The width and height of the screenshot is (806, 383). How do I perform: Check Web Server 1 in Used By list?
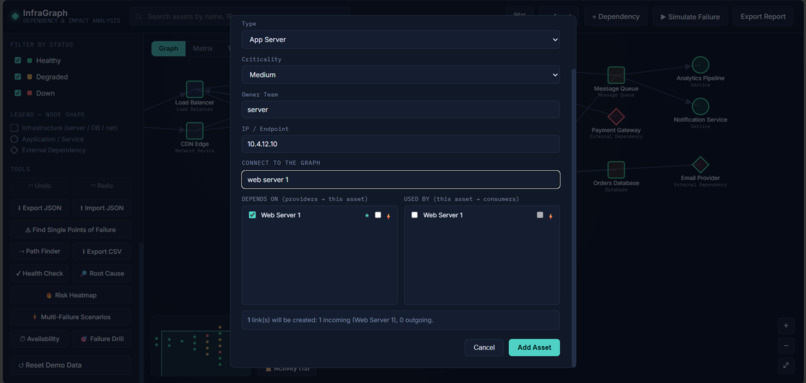point(414,215)
